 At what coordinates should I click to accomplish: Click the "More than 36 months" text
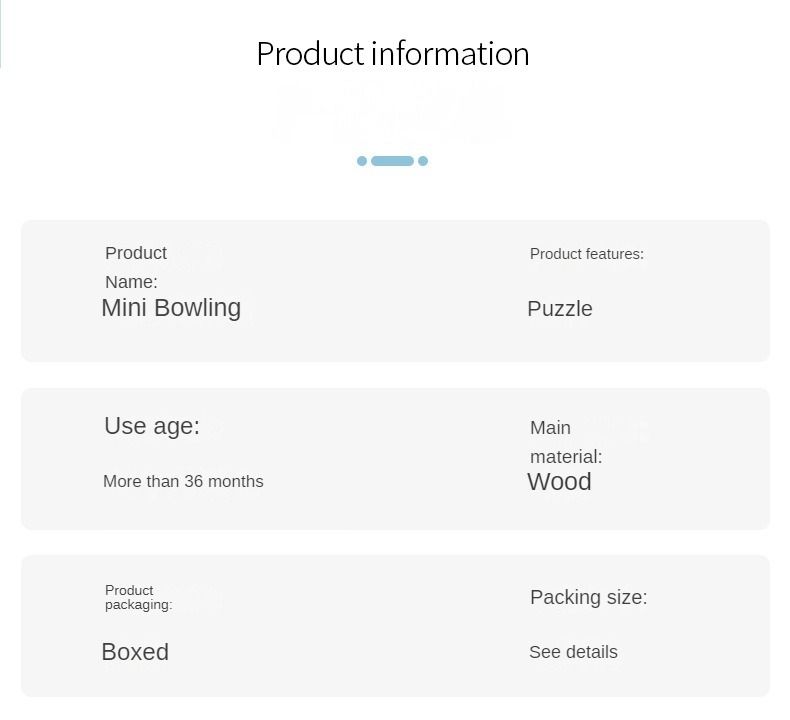click(x=183, y=481)
